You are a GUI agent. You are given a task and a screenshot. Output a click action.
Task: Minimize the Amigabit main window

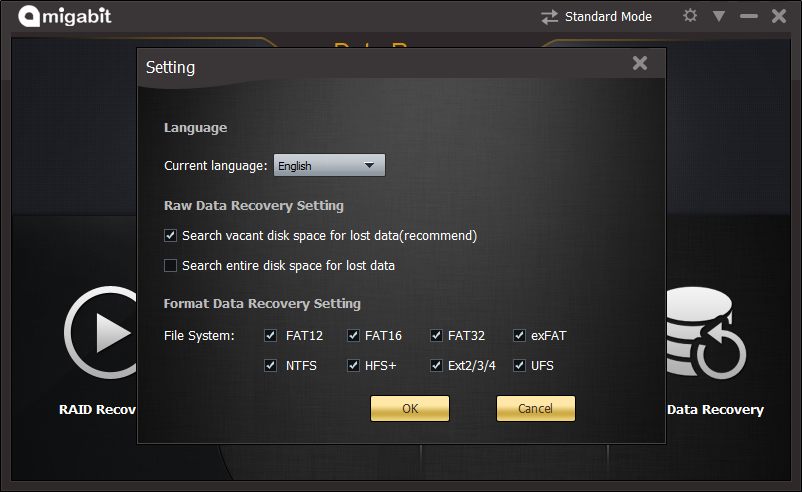(748, 16)
